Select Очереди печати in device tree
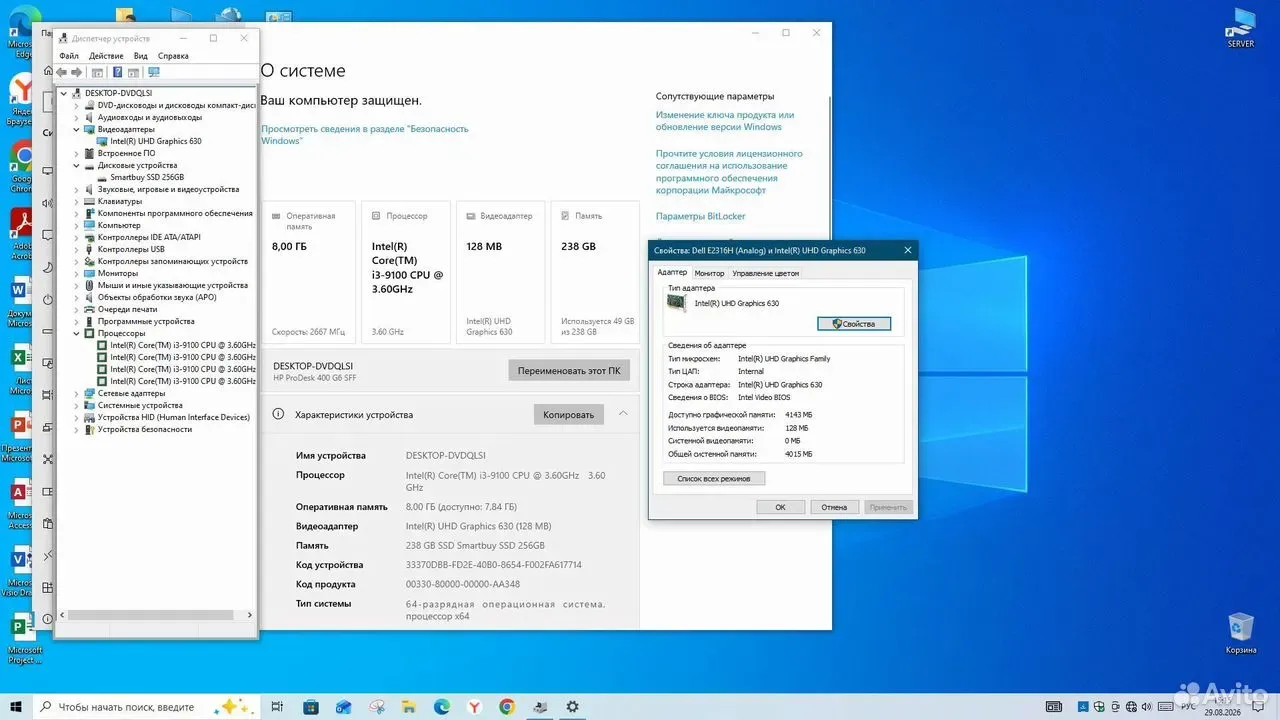The width and height of the screenshot is (1280, 720). click(x=127, y=309)
